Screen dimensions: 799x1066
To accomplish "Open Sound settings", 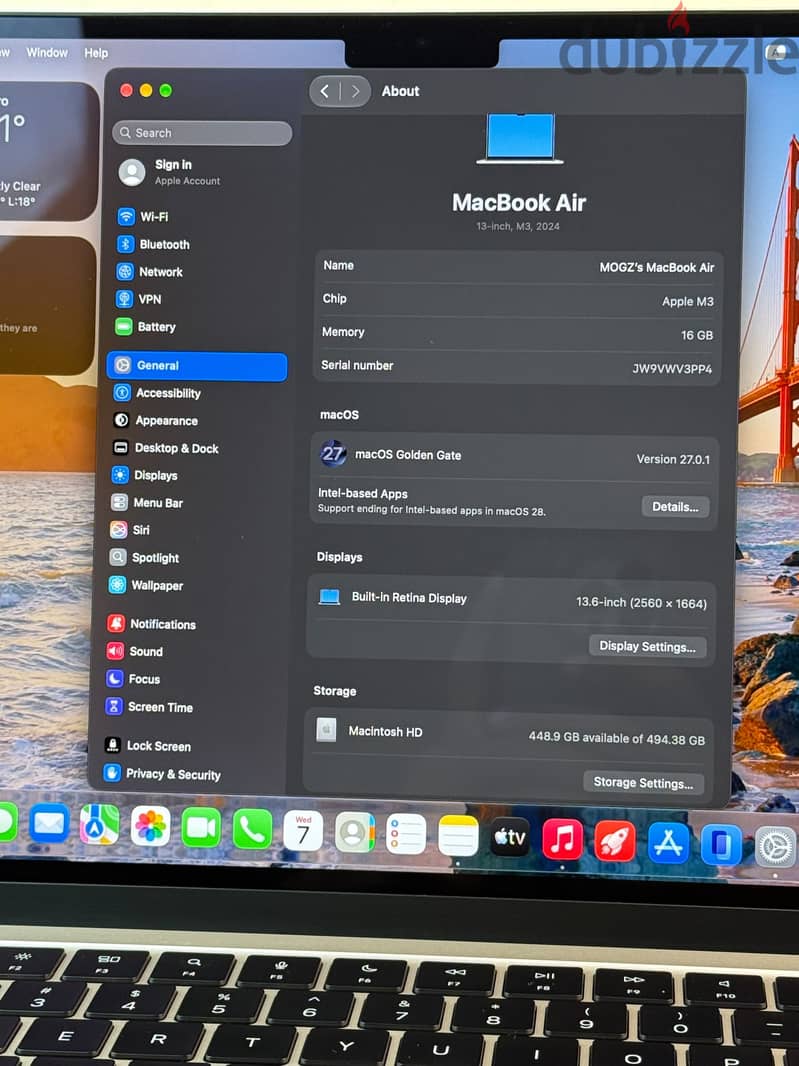I will 135,651.
